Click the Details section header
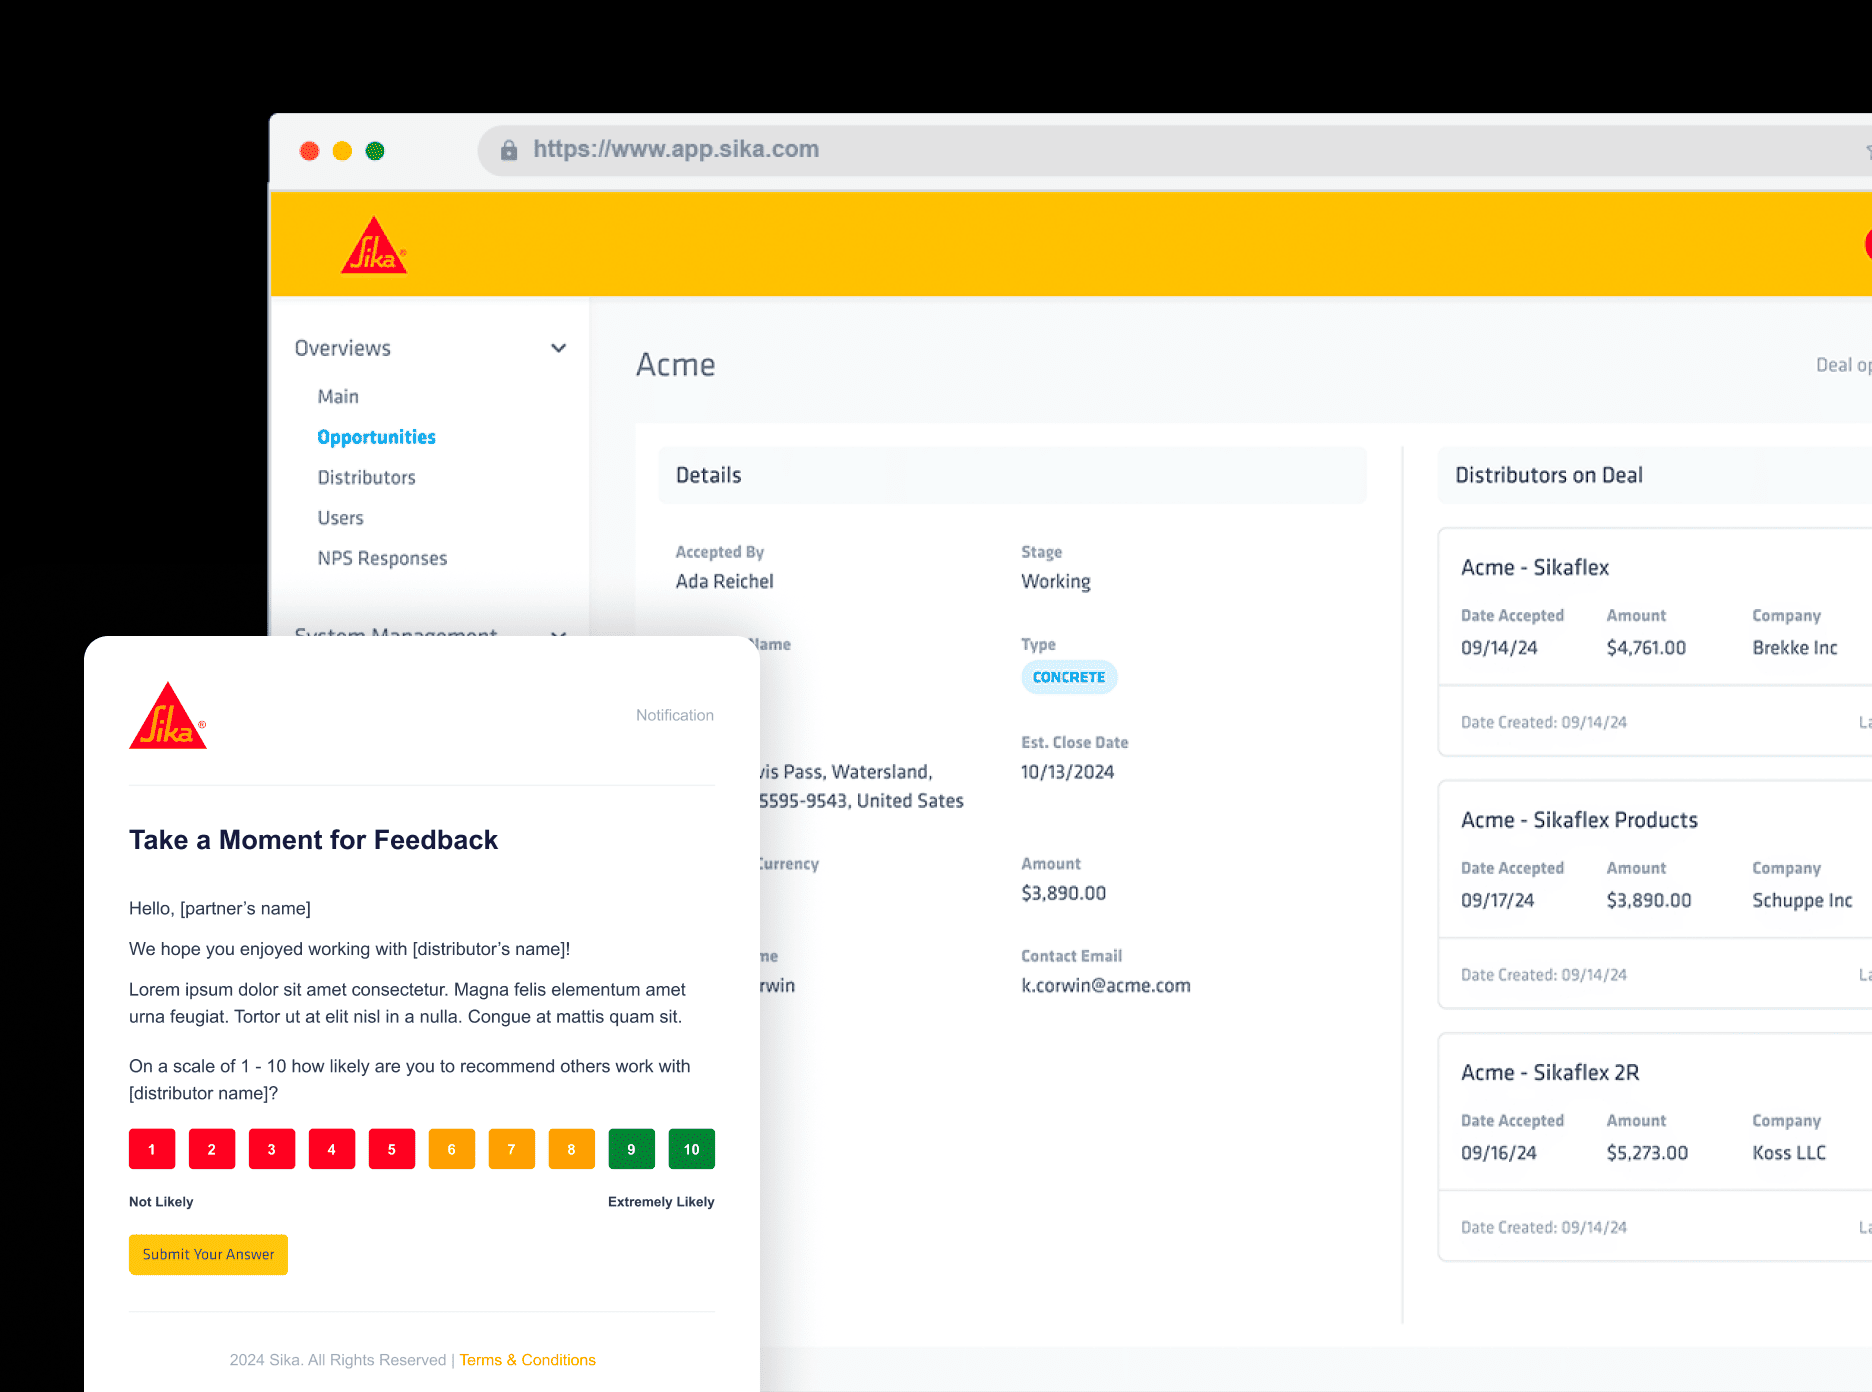The image size is (1872, 1392). tap(1012, 475)
